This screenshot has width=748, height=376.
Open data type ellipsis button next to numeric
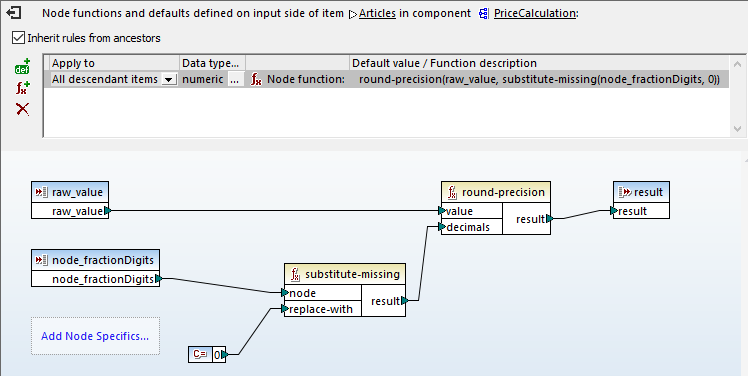click(234, 80)
